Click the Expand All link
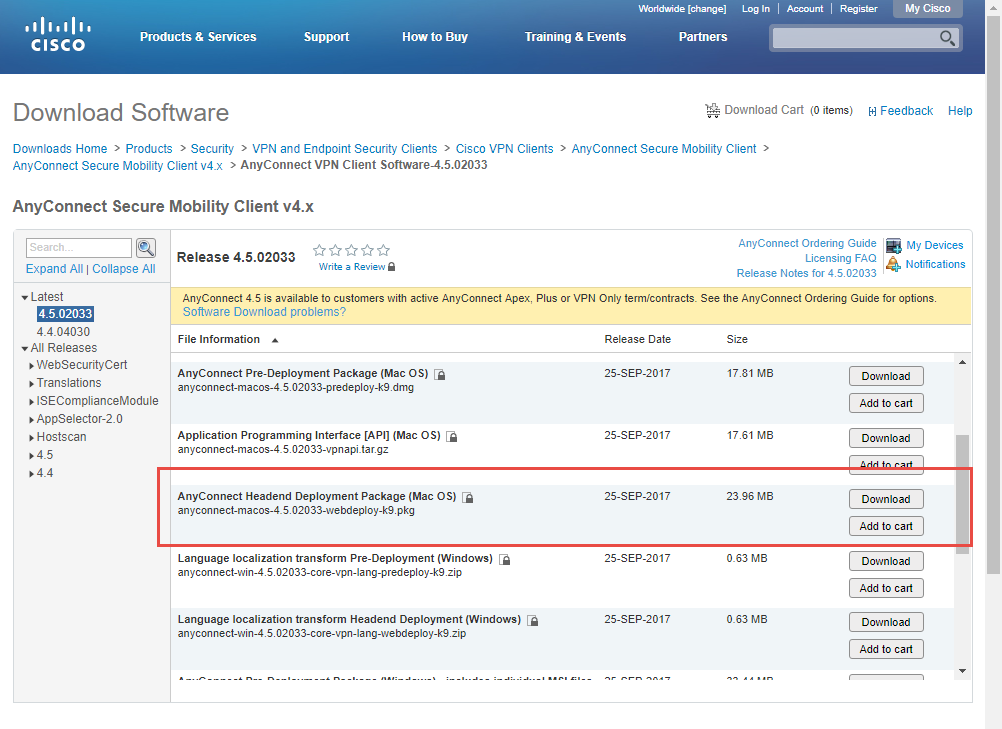The width and height of the screenshot is (1002, 729). [x=54, y=269]
